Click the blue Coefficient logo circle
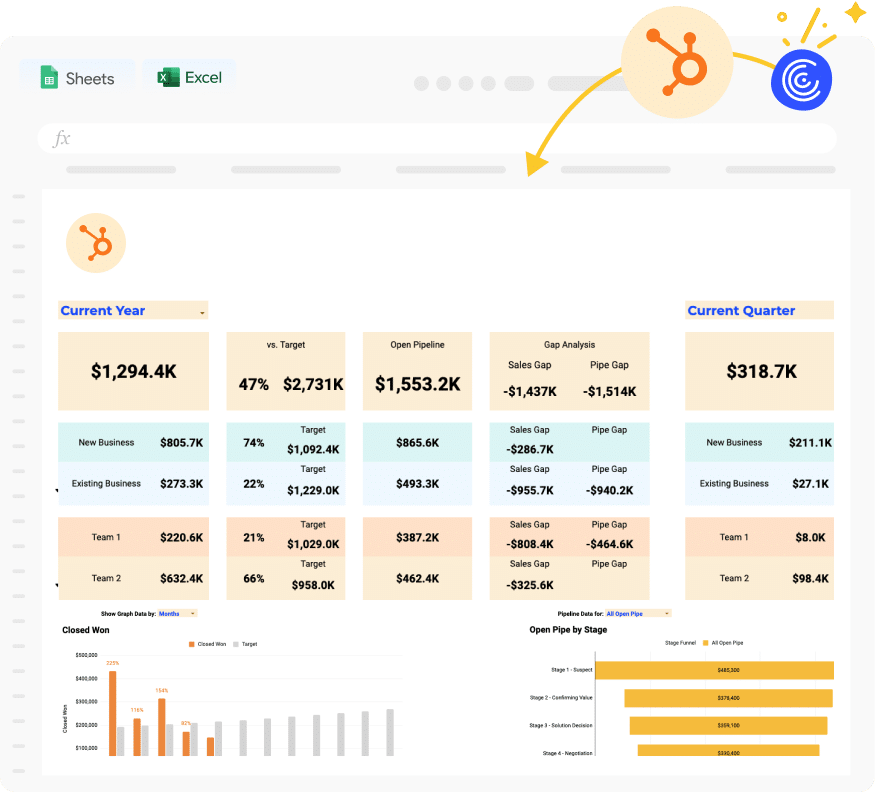The height and width of the screenshot is (793, 875). click(x=801, y=80)
